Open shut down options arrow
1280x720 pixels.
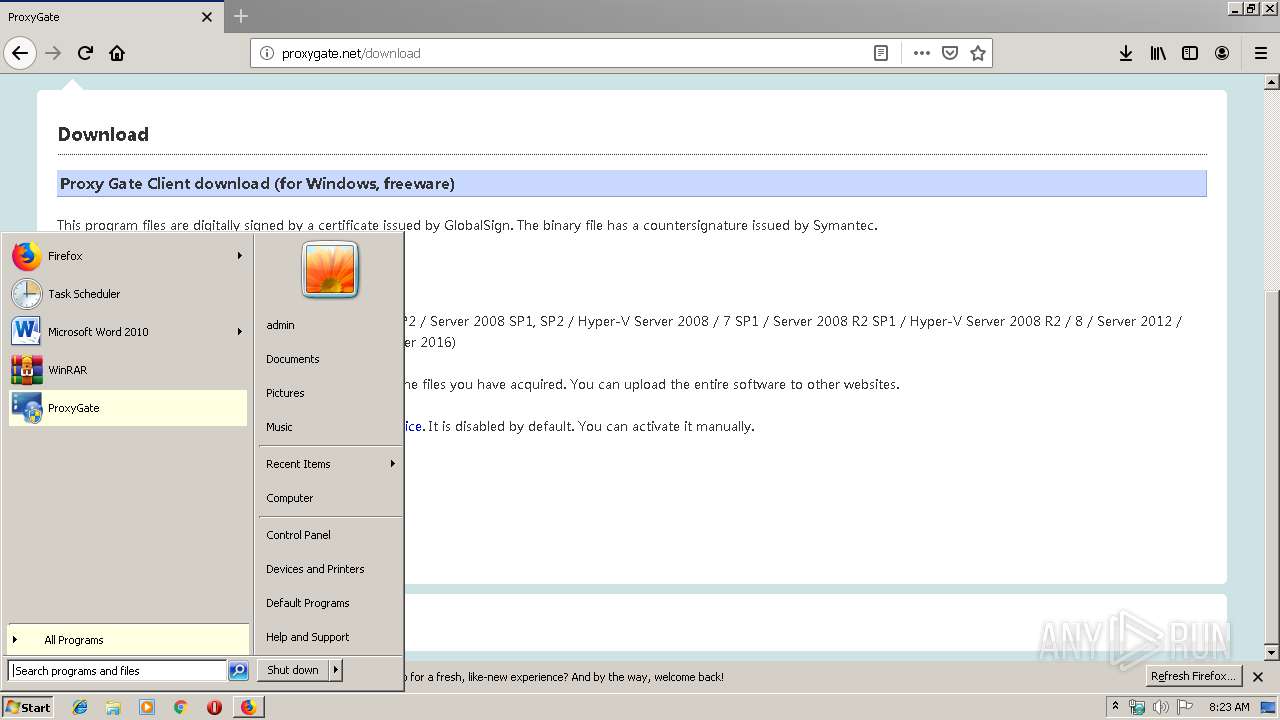[x=336, y=670]
